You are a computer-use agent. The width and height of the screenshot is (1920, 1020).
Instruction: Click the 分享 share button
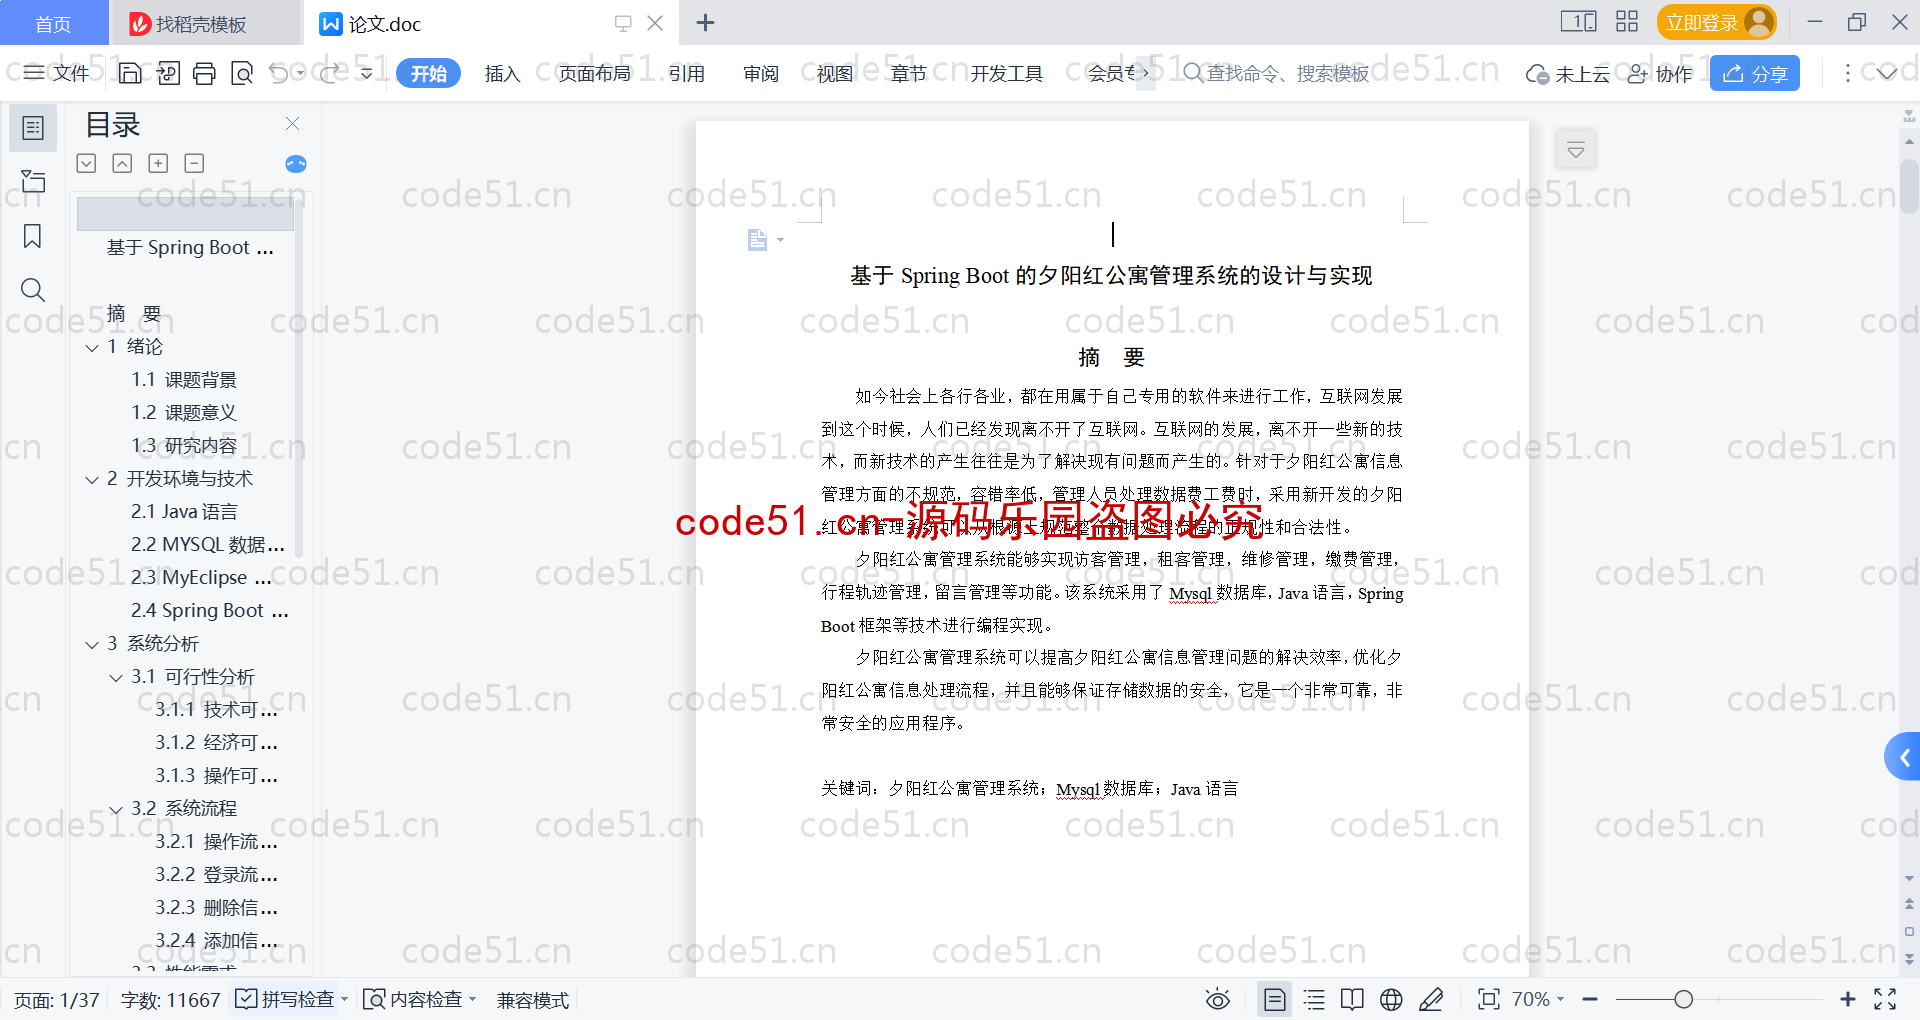[x=1755, y=73]
